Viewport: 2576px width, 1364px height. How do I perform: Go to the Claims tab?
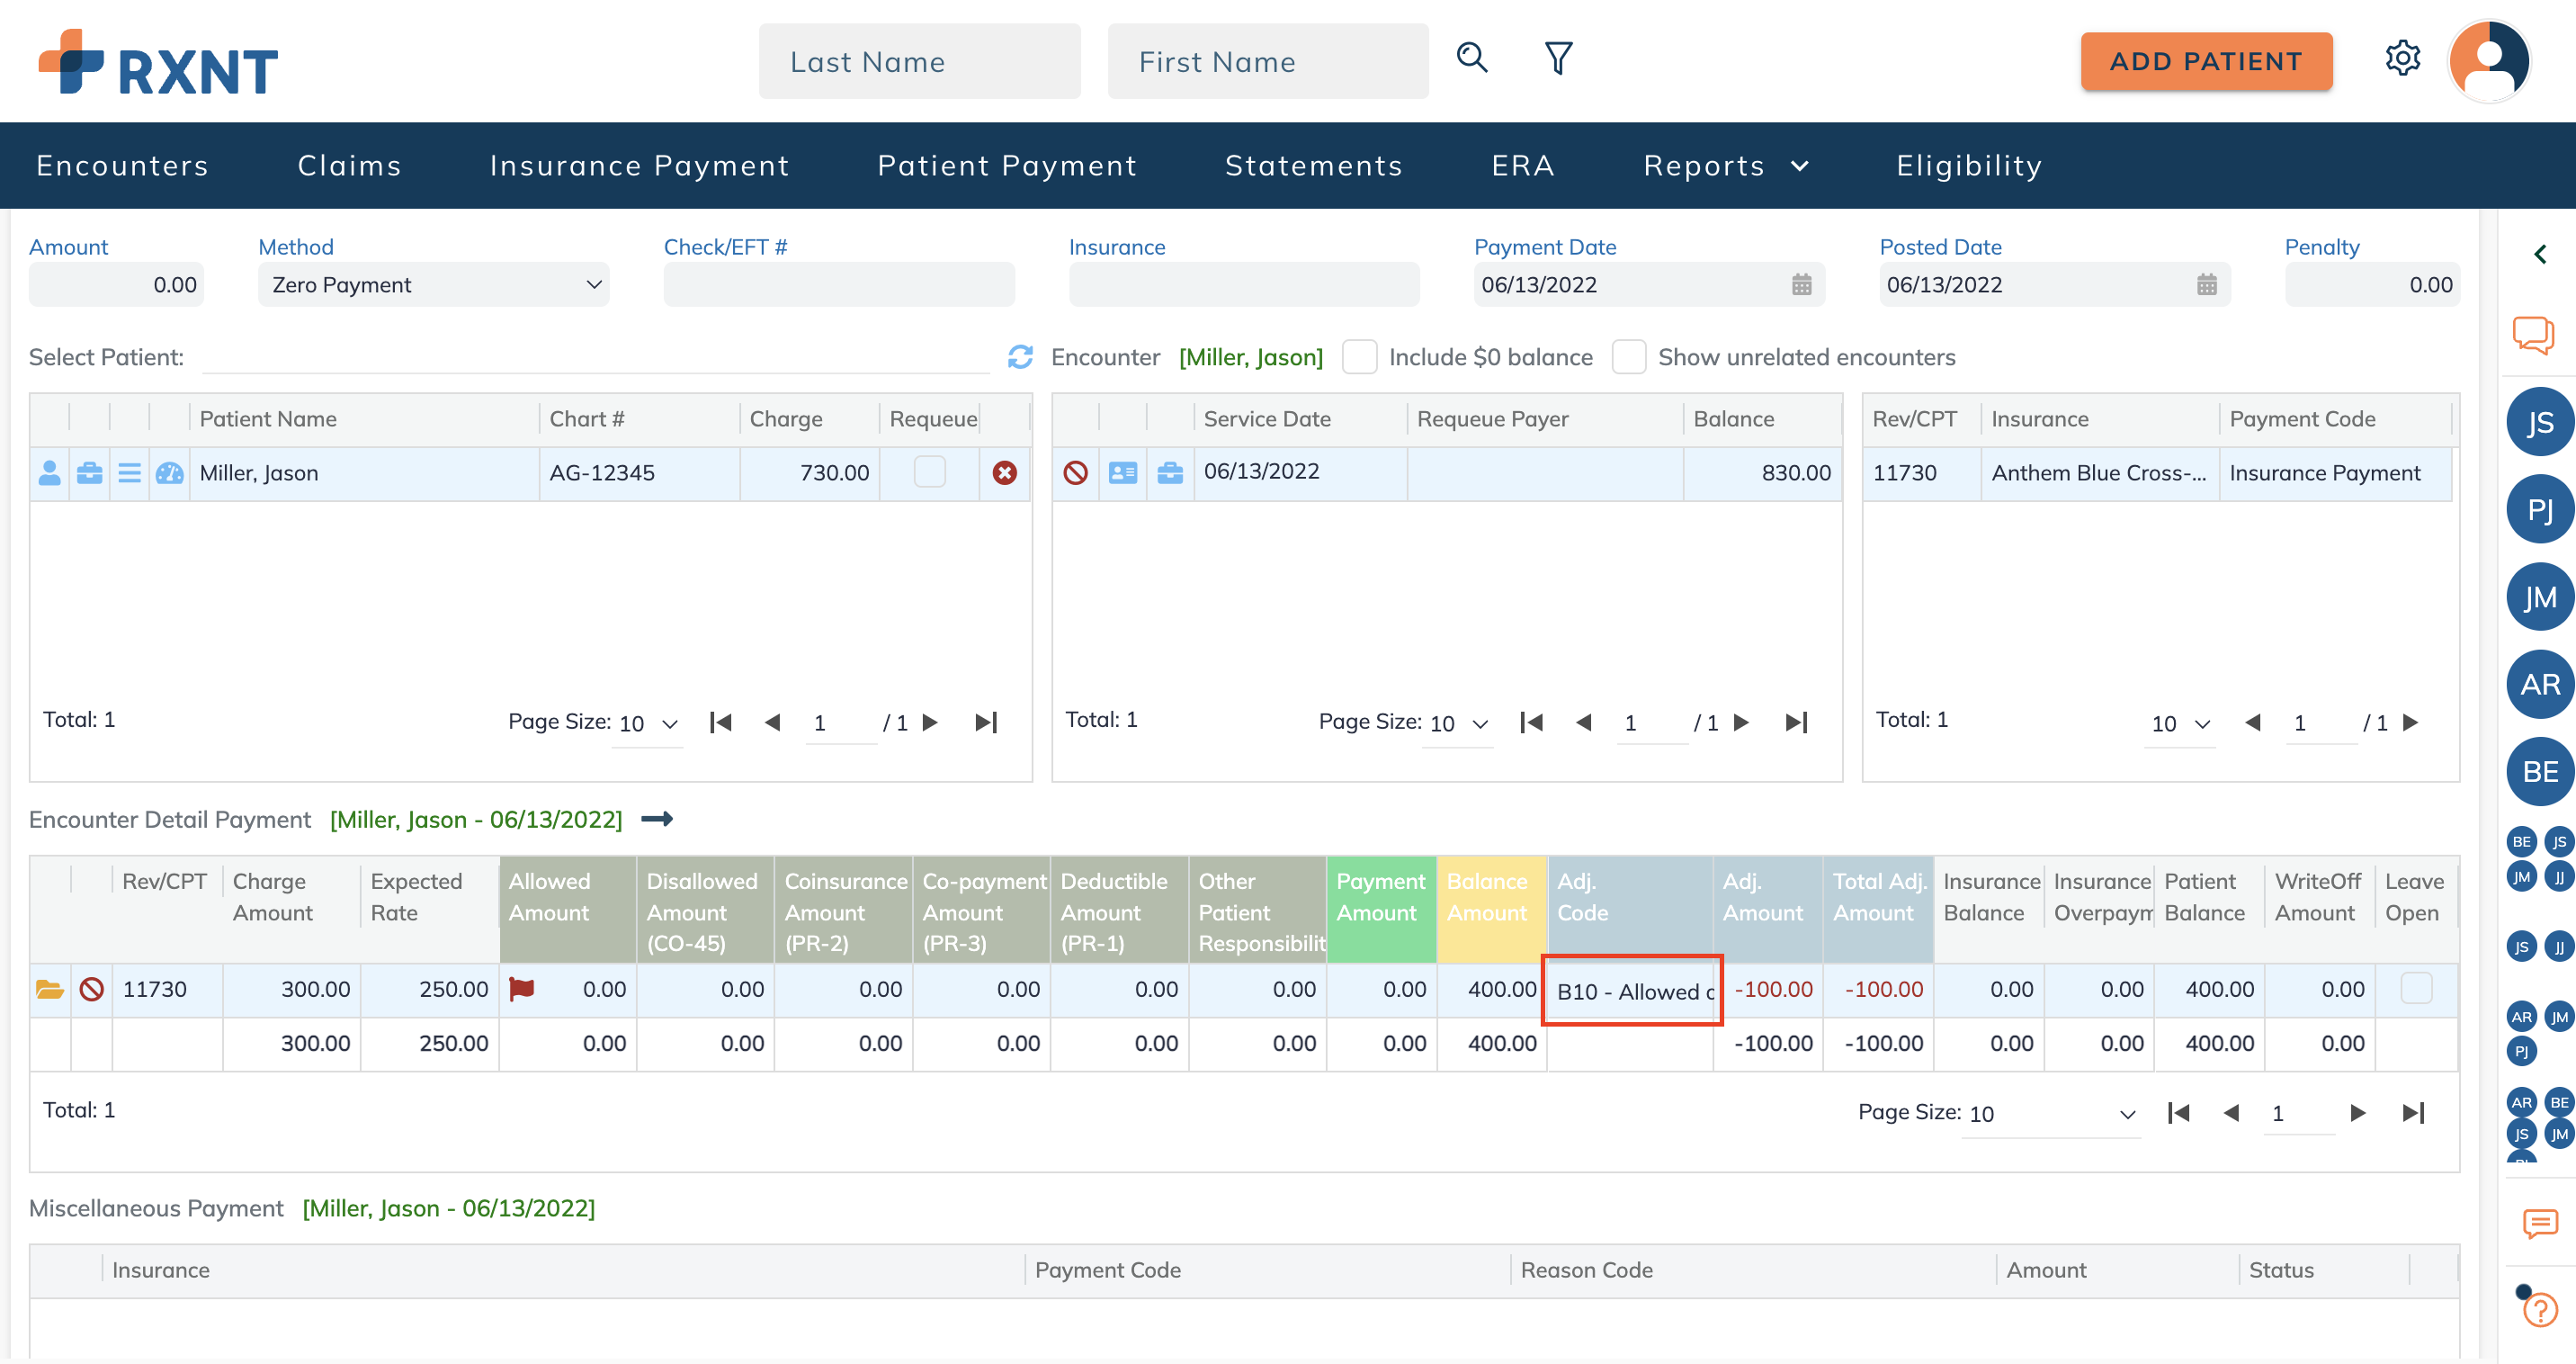click(349, 166)
